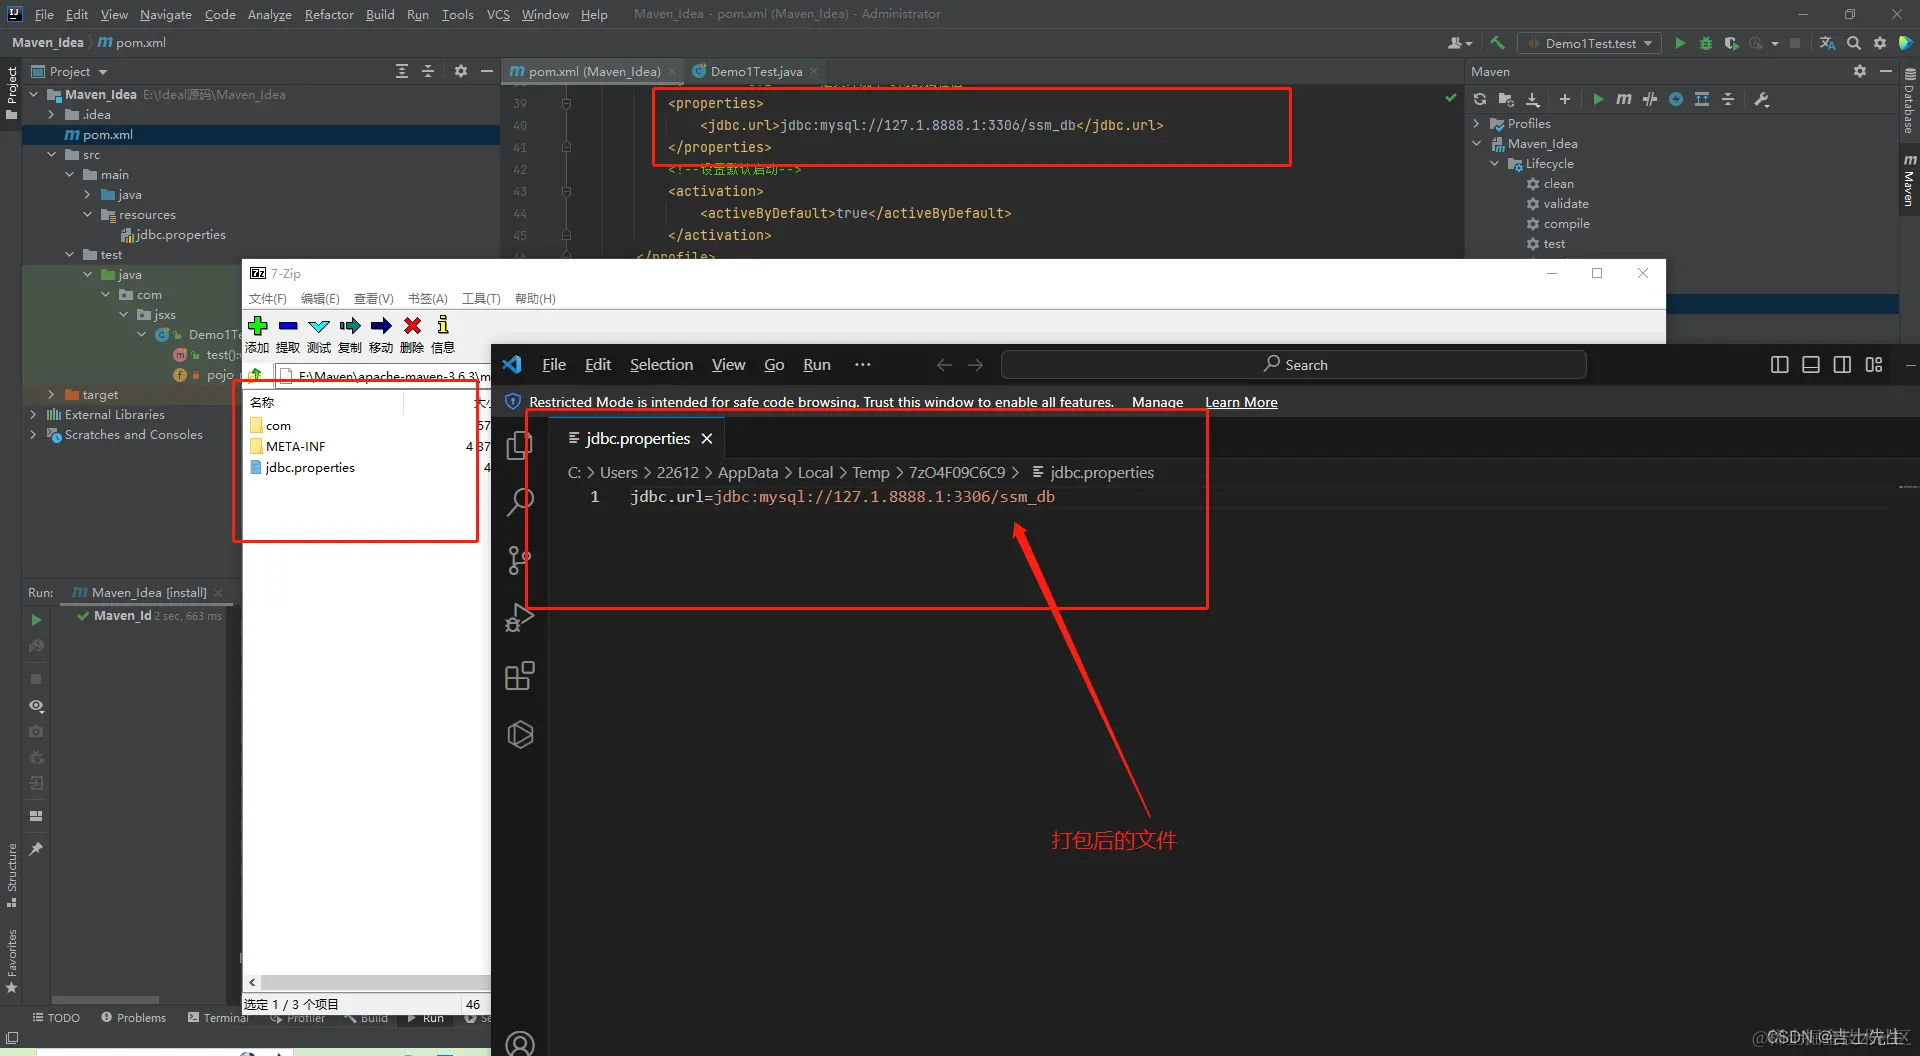This screenshot has width=1920, height=1056.
Task: Toggle VS Code primary side bar layout button
Action: [x=1780, y=365]
